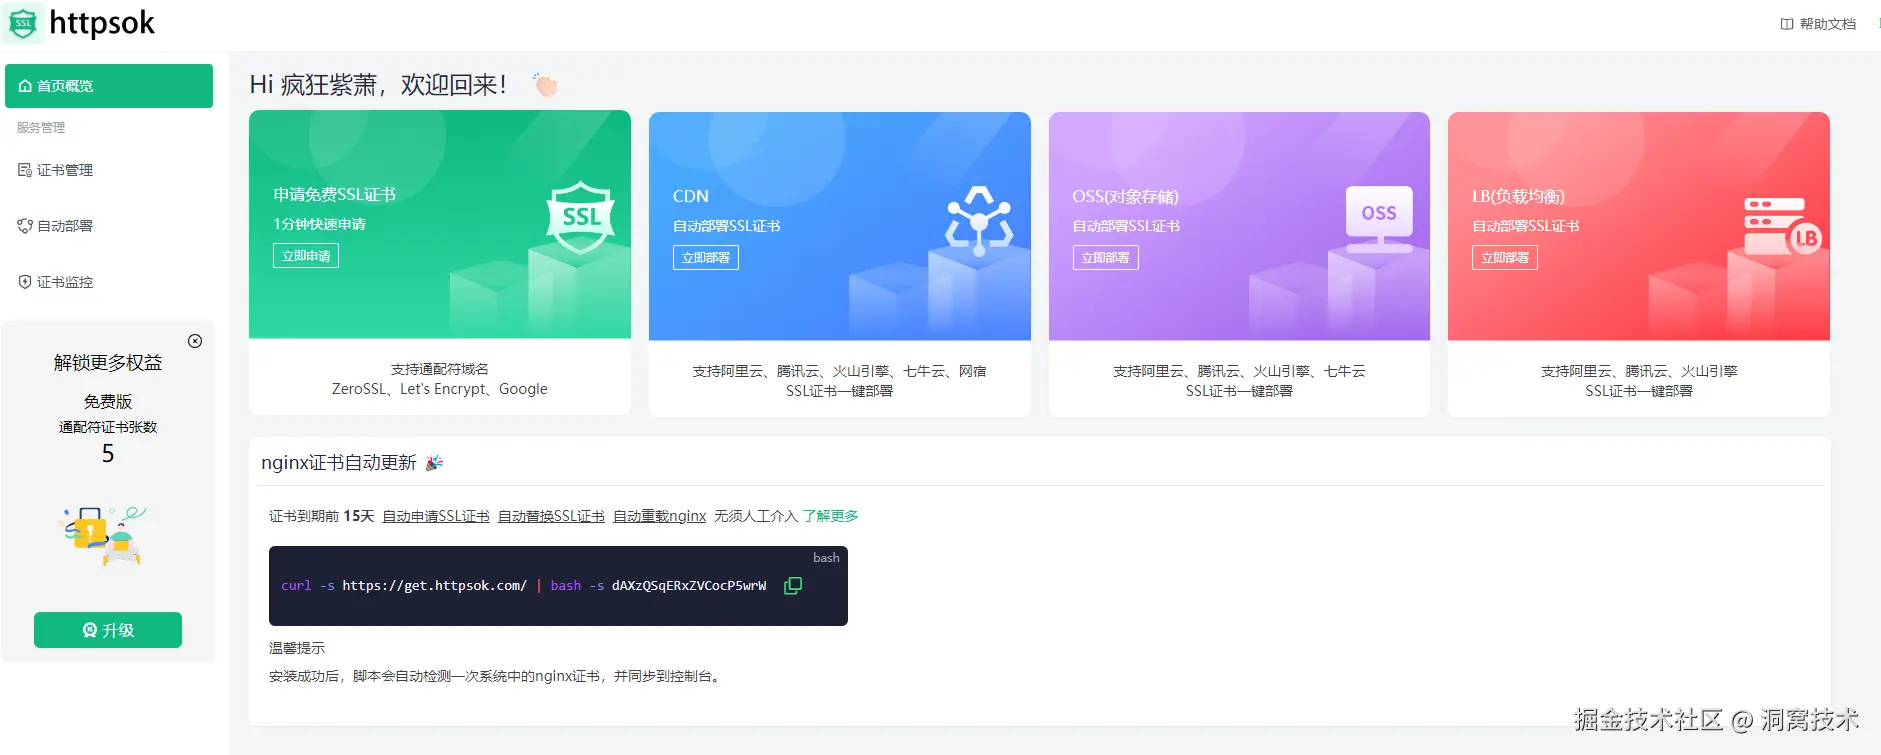Click the 自动替换SSL证书 underlined text
The image size is (1881, 755).
(x=551, y=516)
